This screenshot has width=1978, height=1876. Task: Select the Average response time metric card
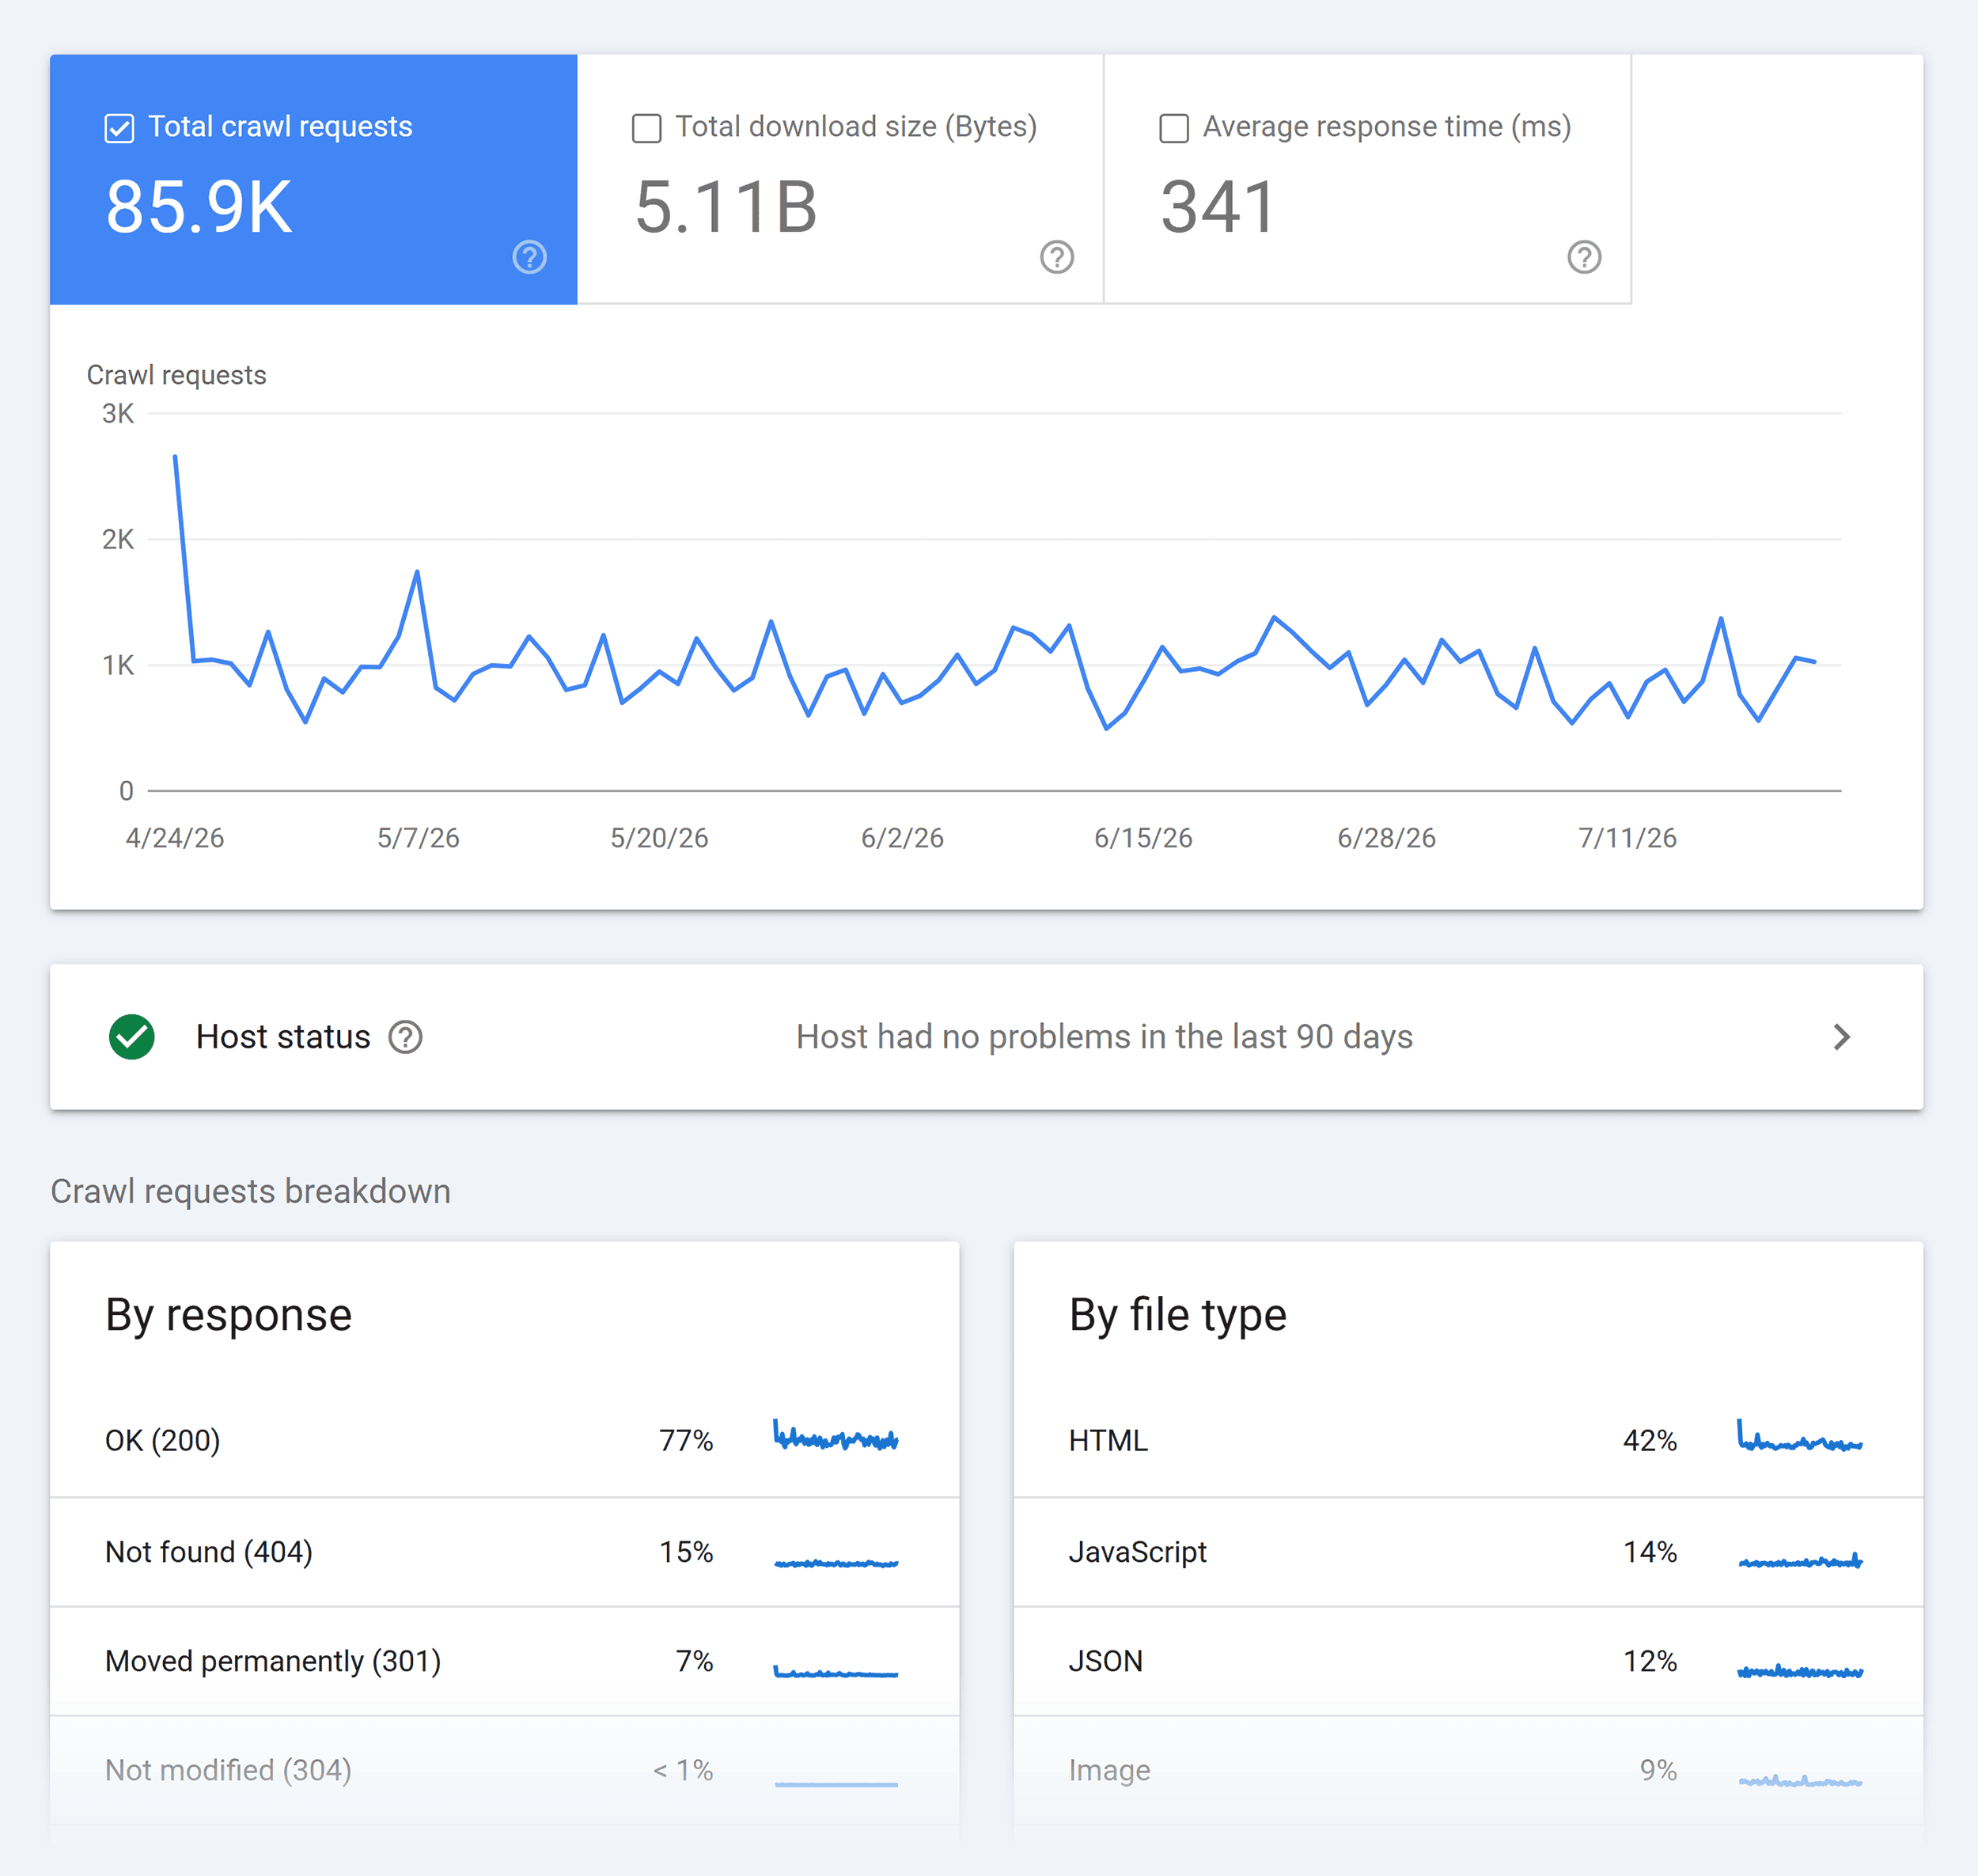pyautogui.click(x=1367, y=179)
